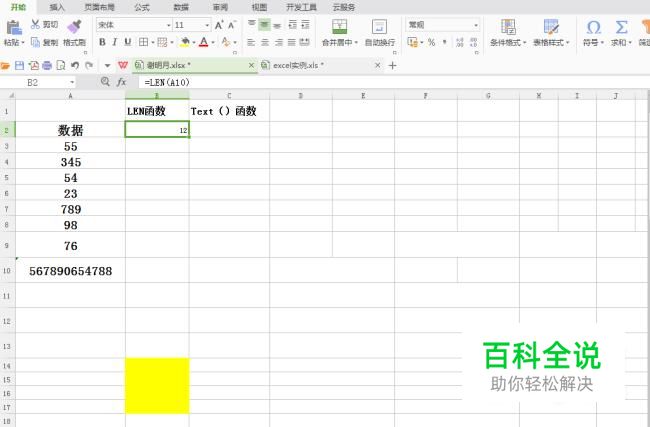Viewport: 650px width, 427px height.
Task: Click the distributed alignment icon
Action: [x=305, y=42]
